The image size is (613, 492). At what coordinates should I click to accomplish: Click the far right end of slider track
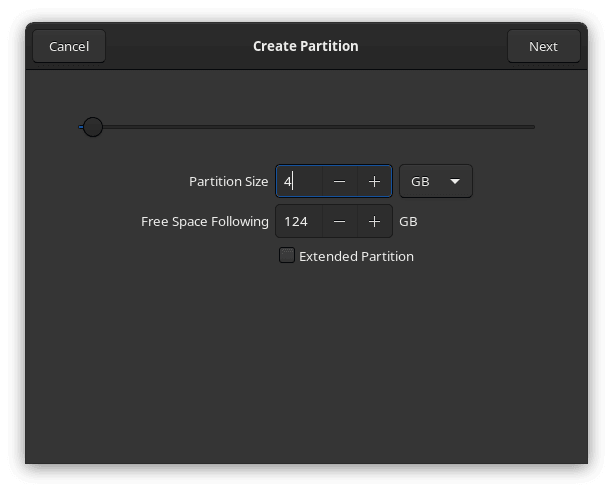pyautogui.click(x=532, y=127)
